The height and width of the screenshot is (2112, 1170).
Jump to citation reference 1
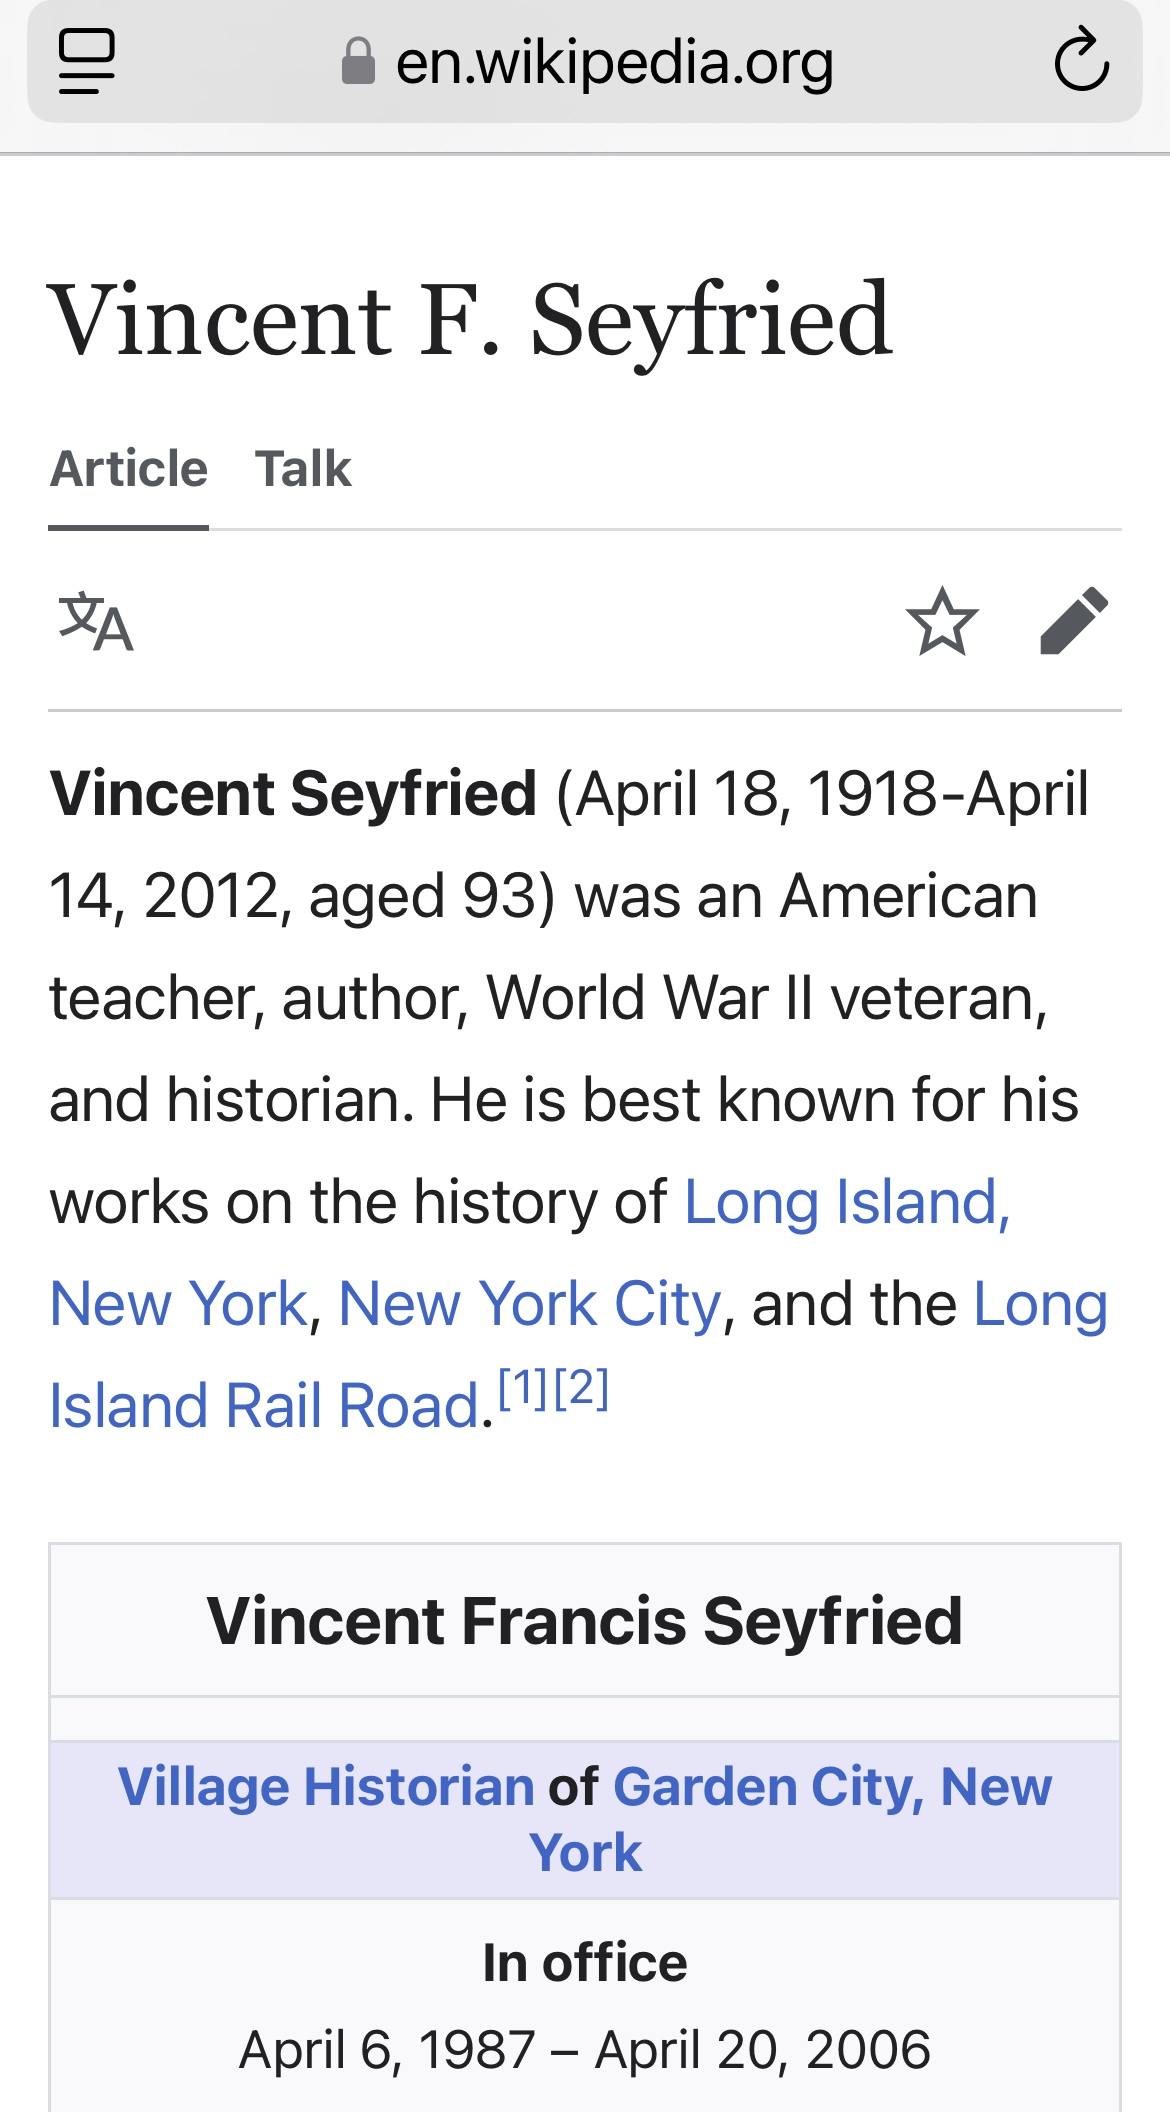click(523, 1388)
